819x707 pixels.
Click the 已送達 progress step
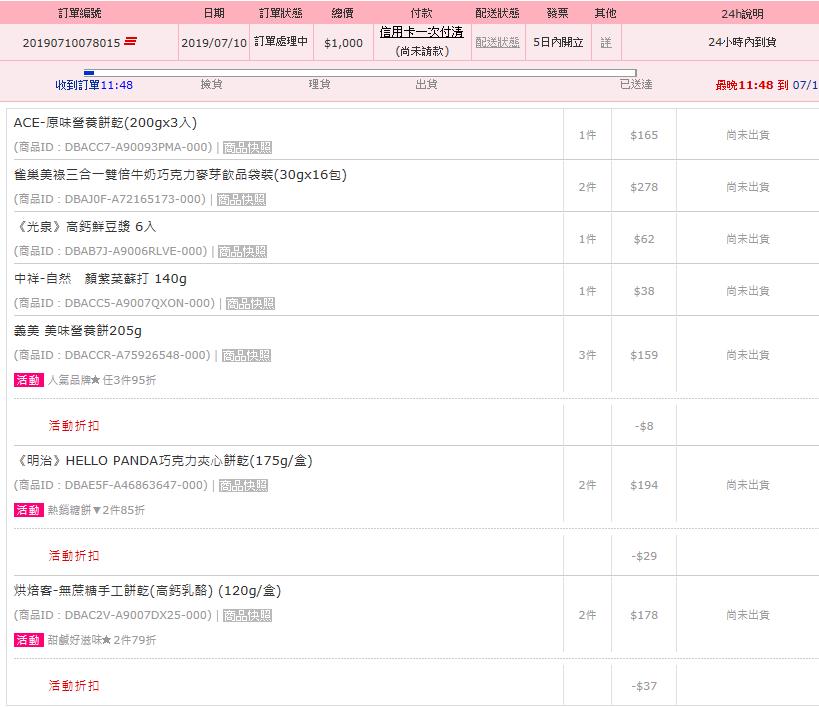point(636,84)
